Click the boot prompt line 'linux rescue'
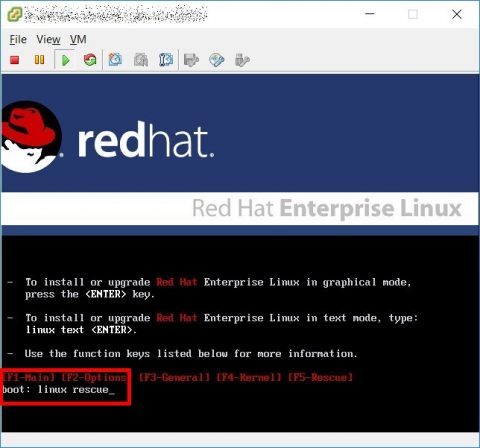Image resolution: width=480 pixels, height=448 pixels. pos(59,389)
